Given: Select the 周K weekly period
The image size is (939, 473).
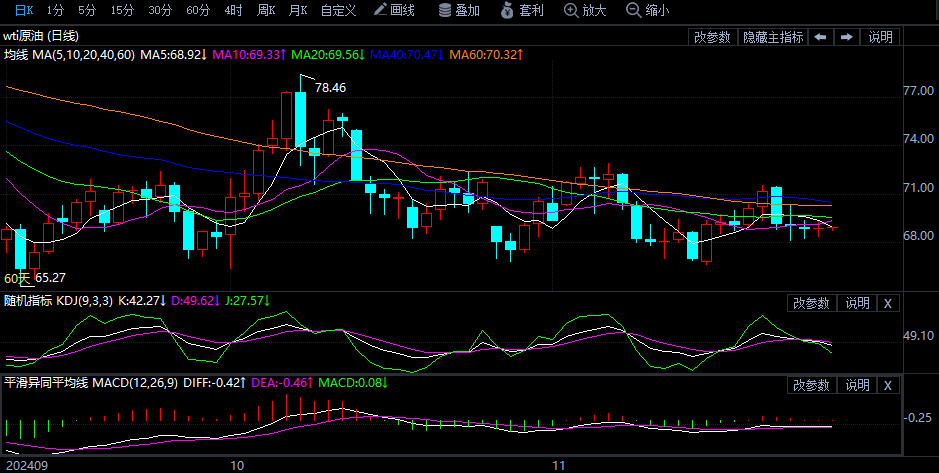Looking at the screenshot, I should point(265,10).
